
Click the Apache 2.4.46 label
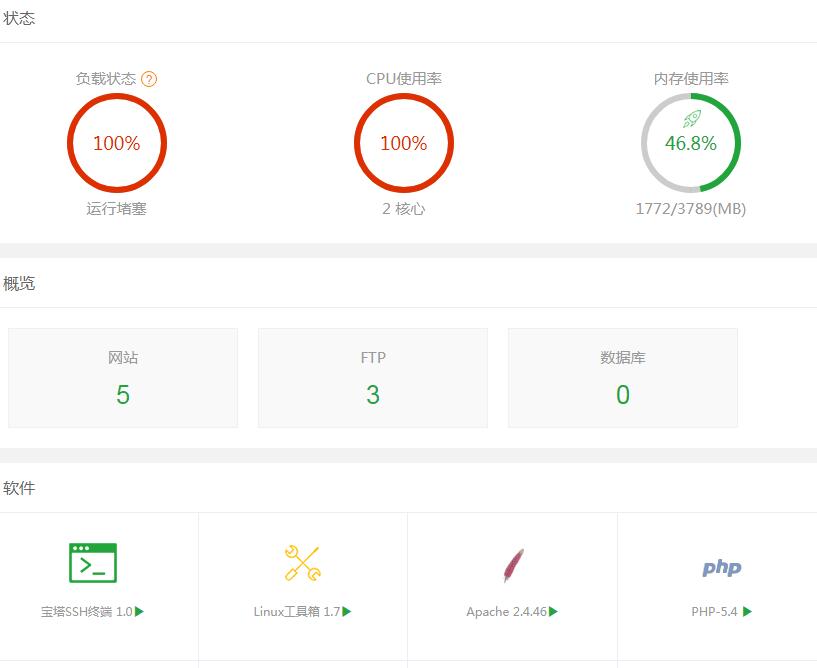[x=506, y=612]
